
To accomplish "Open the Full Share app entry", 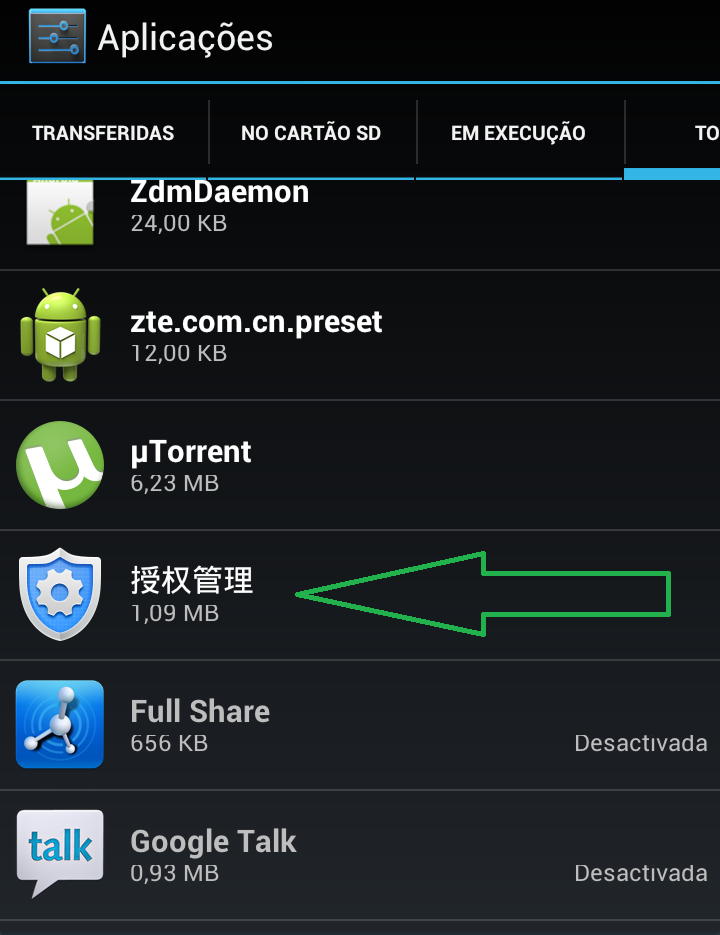I will point(360,725).
